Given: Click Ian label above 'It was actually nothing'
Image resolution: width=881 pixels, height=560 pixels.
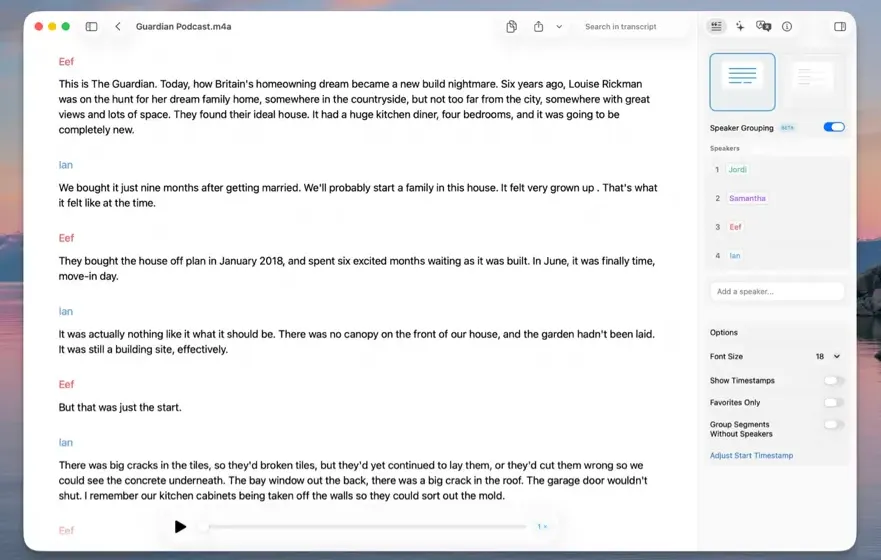Looking at the screenshot, I should [x=66, y=312].
